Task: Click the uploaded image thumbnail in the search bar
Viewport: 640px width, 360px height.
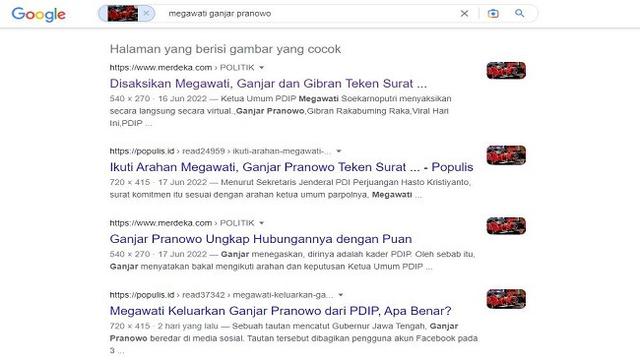Action: pyautogui.click(x=122, y=13)
